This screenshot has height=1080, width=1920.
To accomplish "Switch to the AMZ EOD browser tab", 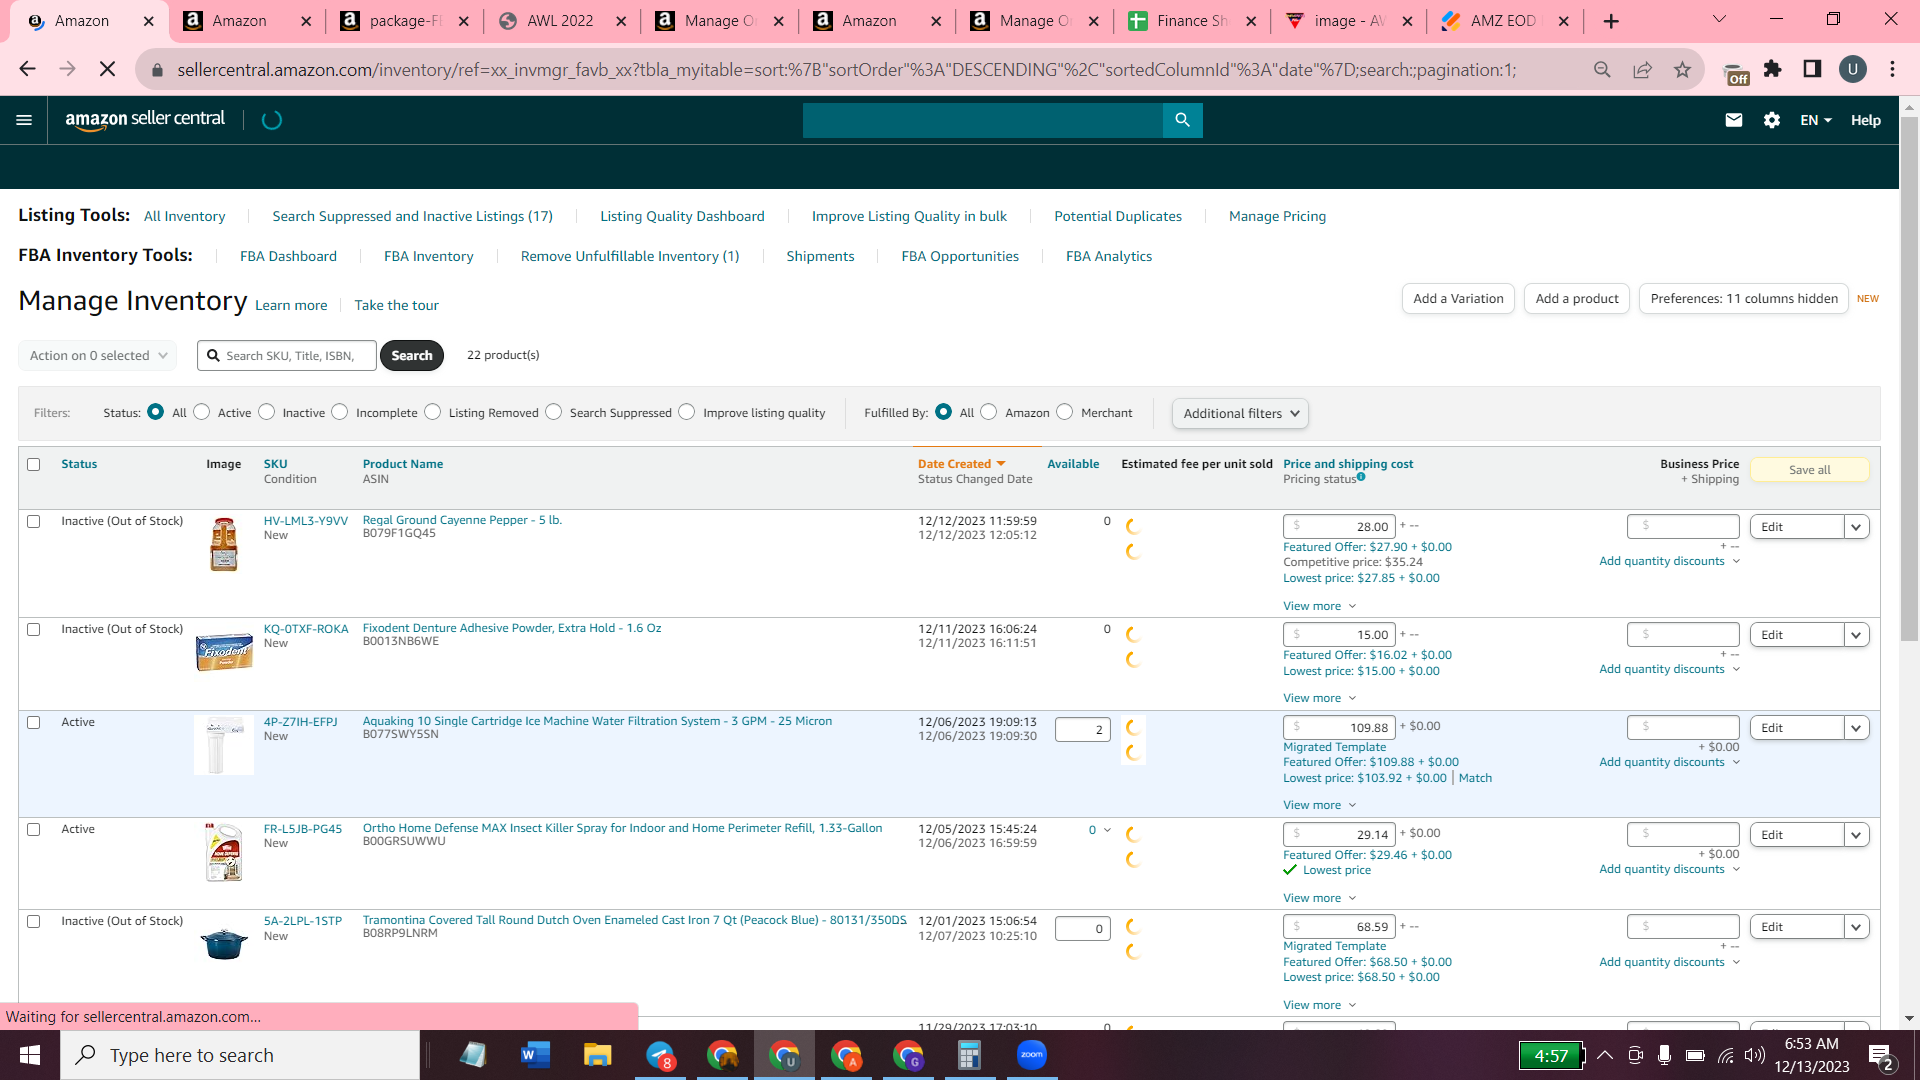I will pos(1504,21).
